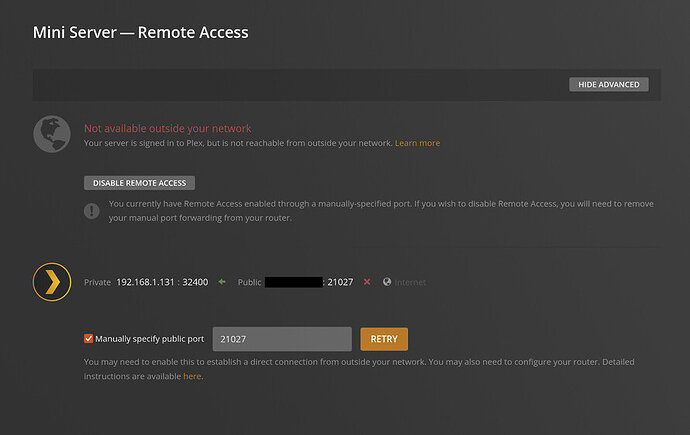Open the Learn more link
690x435 pixels.
(x=418, y=143)
